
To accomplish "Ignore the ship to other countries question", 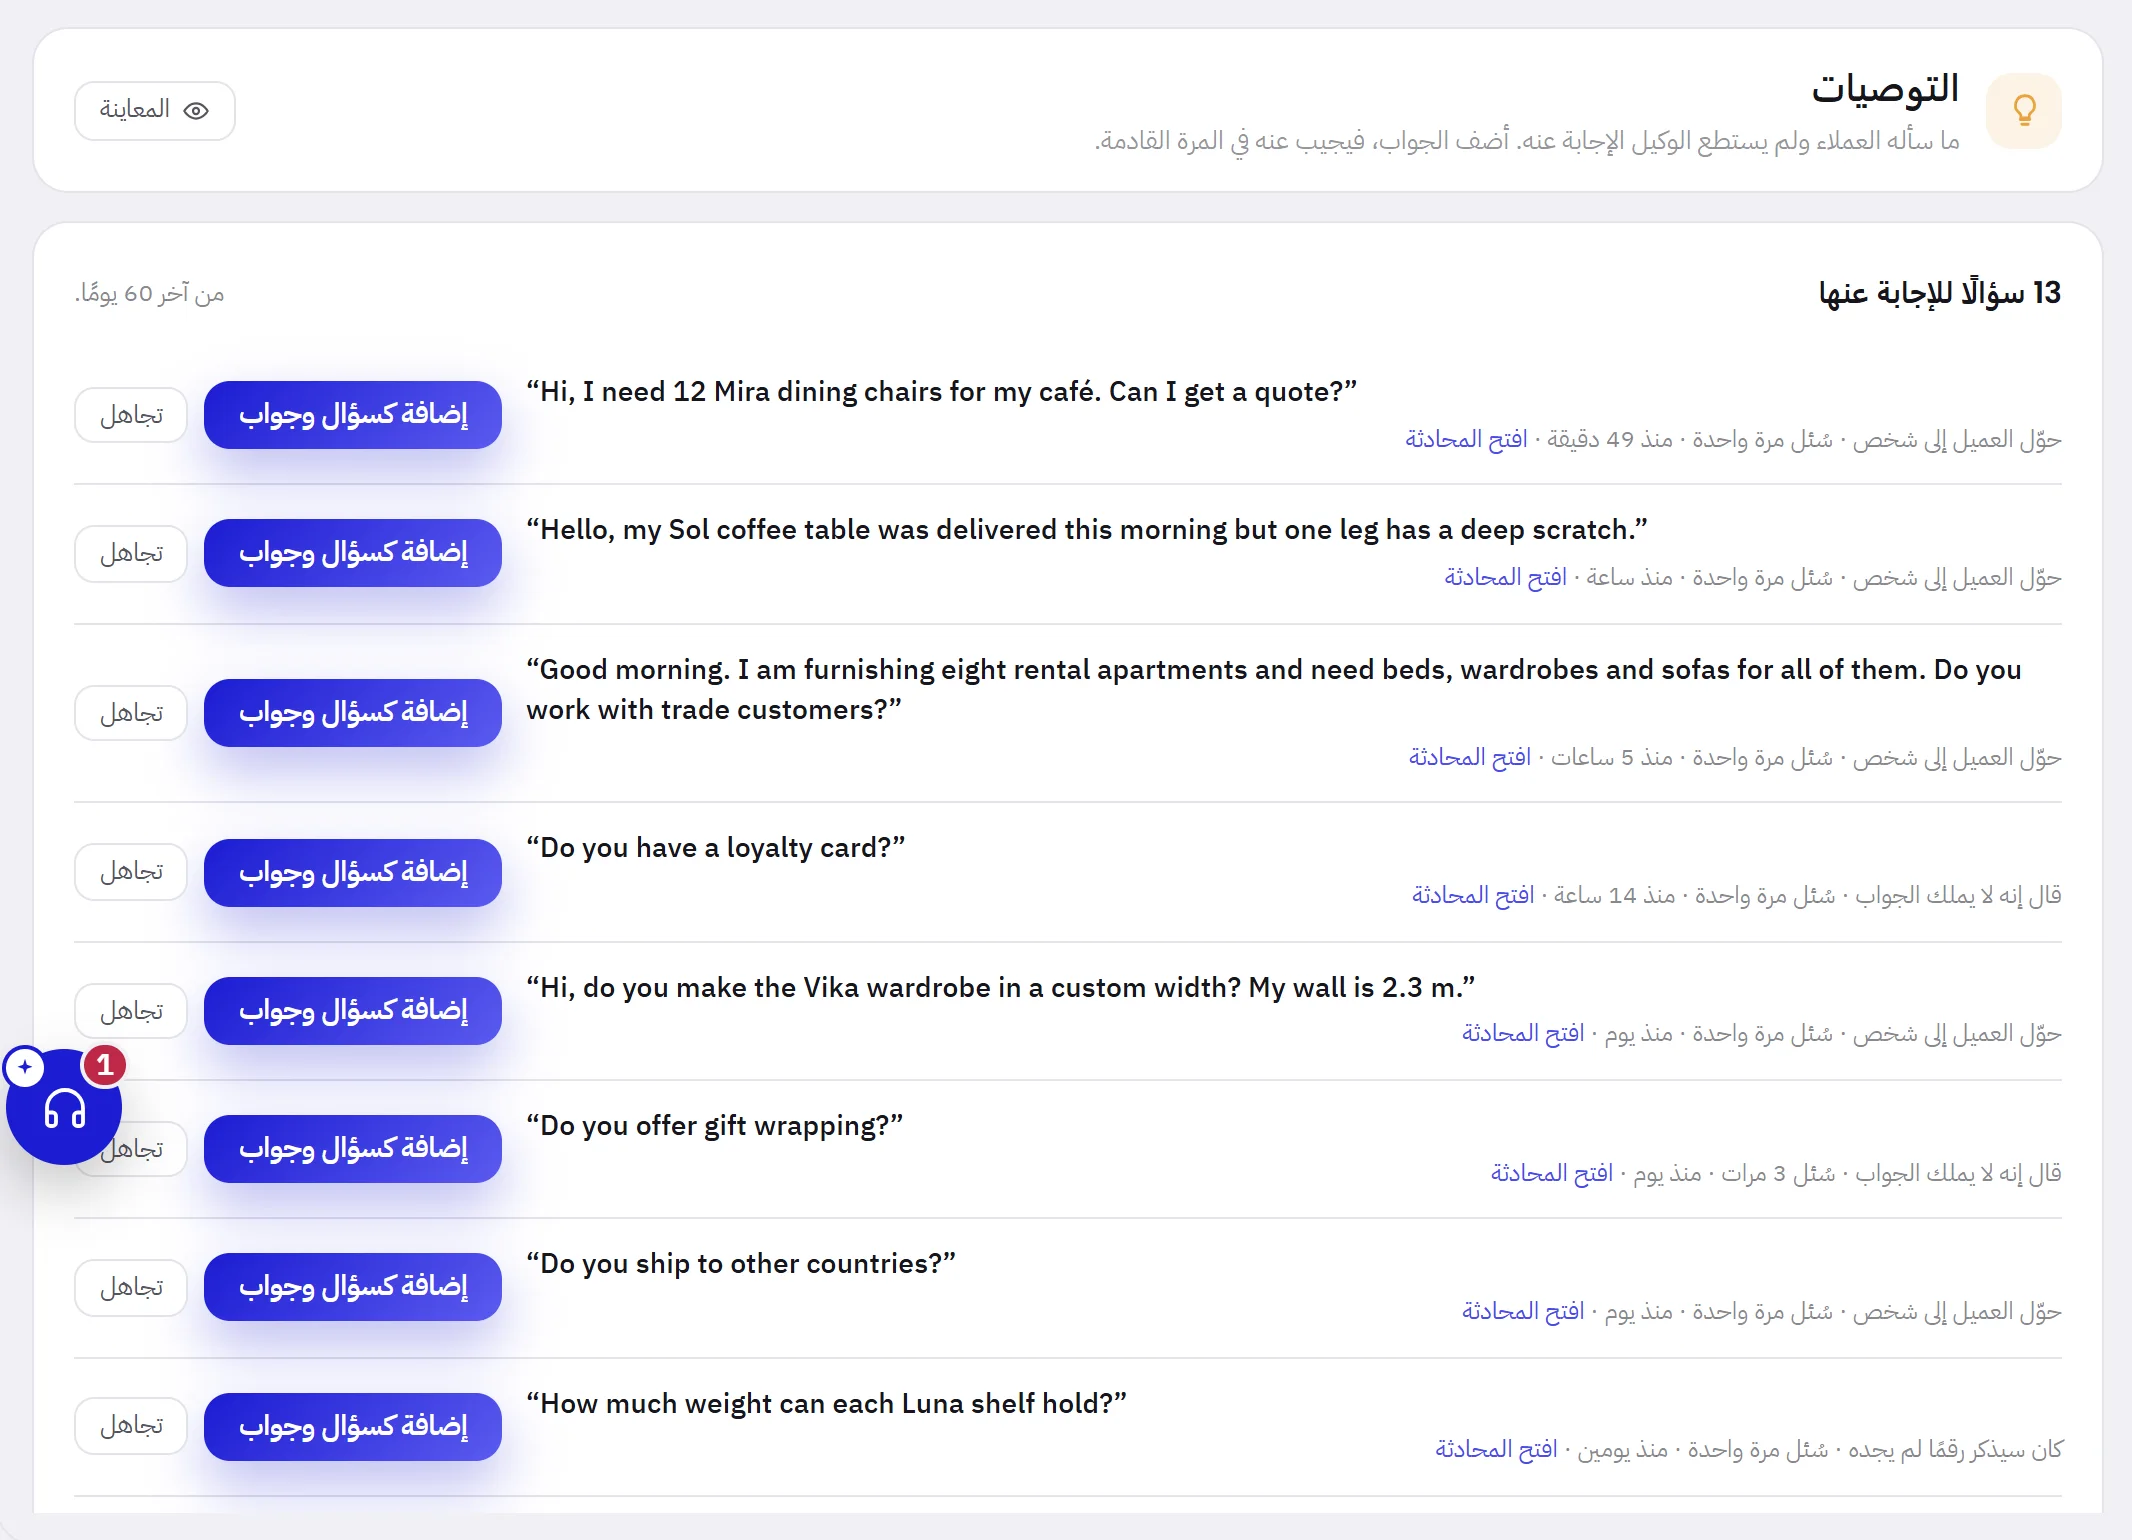I will pos(131,1287).
